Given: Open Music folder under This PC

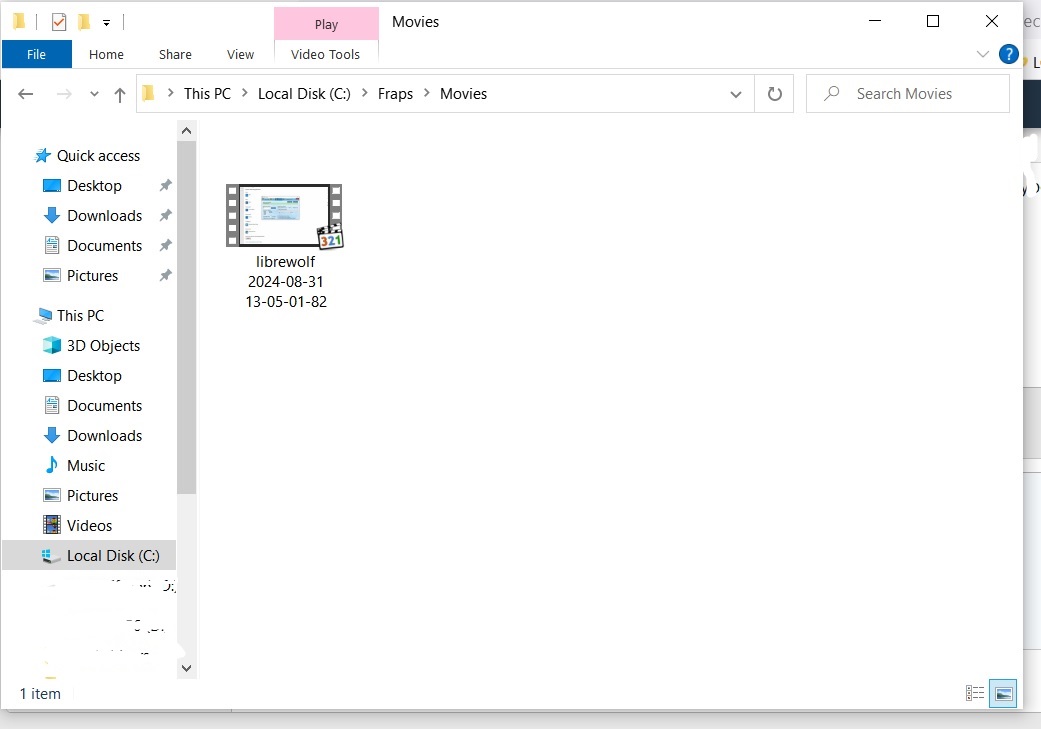Looking at the screenshot, I should [86, 465].
